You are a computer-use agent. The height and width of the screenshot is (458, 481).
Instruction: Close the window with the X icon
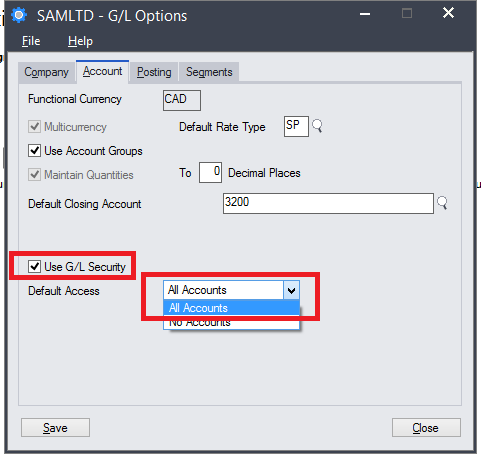(x=448, y=13)
